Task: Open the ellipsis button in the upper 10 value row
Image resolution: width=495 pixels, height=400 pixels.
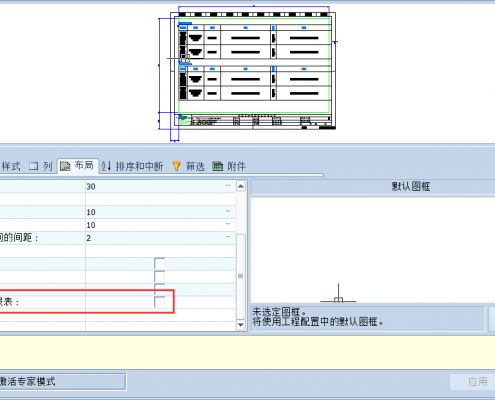Action: (x=228, y=211)
